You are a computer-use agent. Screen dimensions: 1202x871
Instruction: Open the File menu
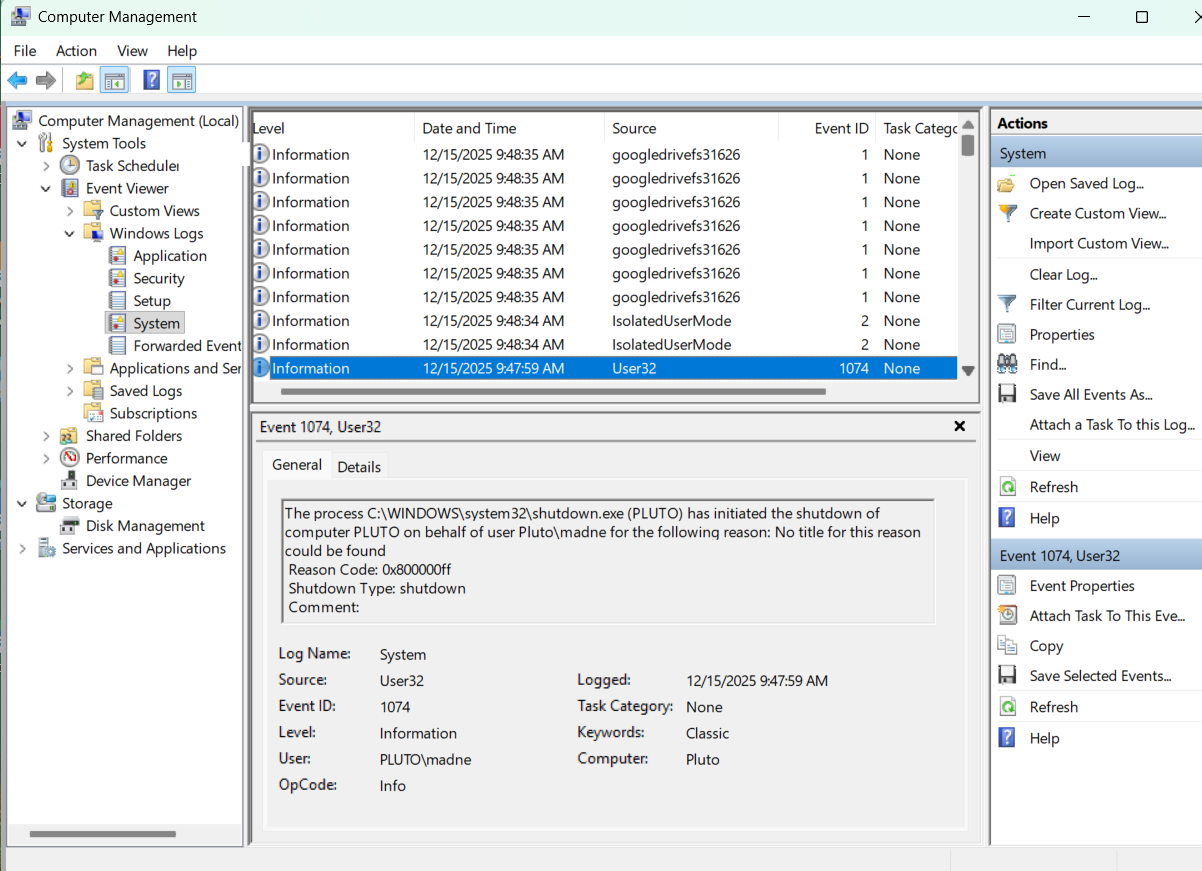click(x=25, y=50)
